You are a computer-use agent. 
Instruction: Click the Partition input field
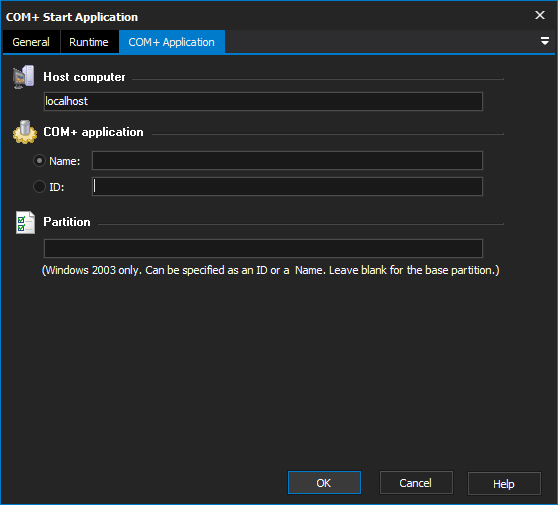(x=263, y=248)
